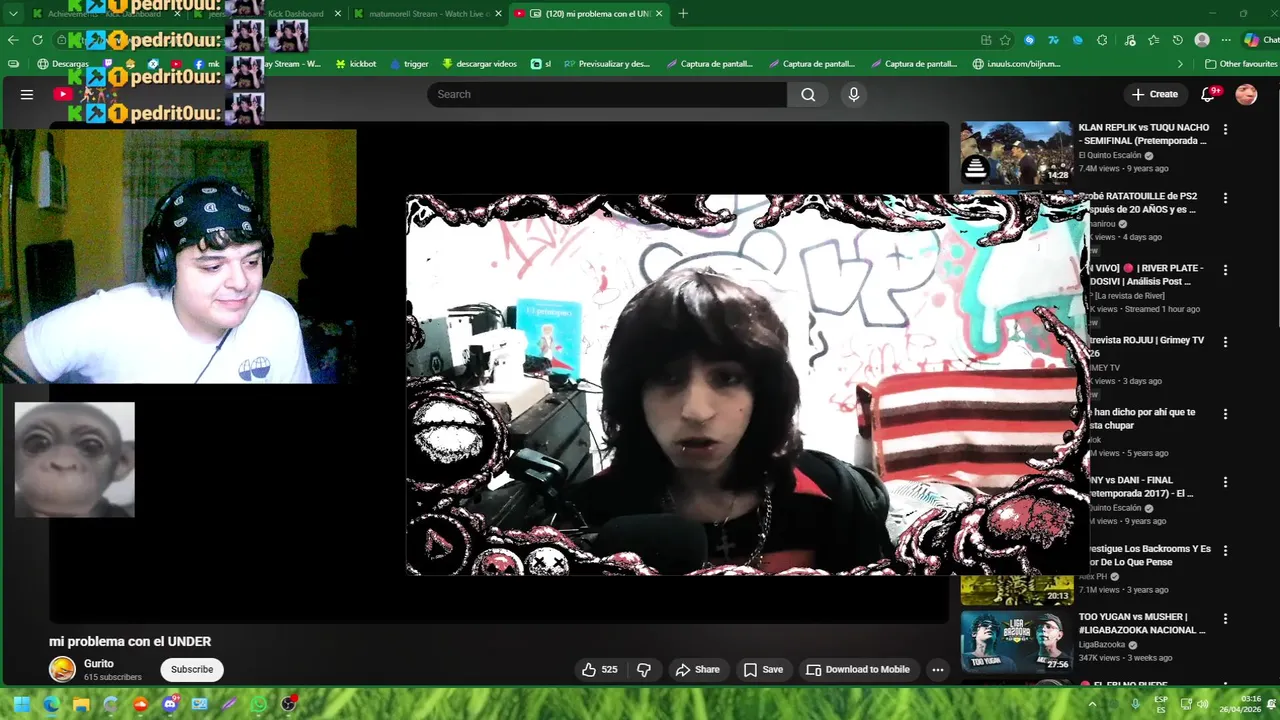The width and height of the screenshot is (1280, 720).
Task: Open the browser profile icon
Action: click(1202, 40)
